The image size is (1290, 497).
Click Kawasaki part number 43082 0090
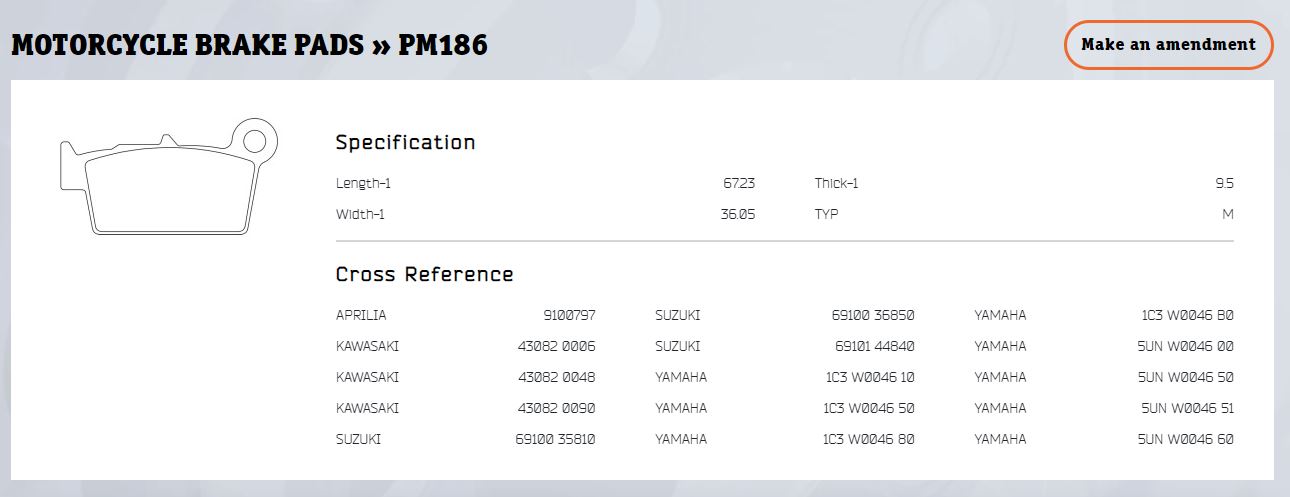(x=556, y=408)
